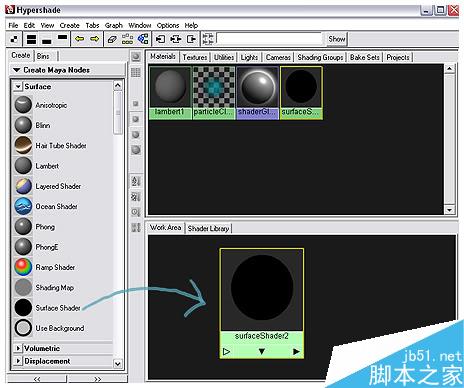
Task: Switch to the Bake Sets tab
Action: (x=364, y=57)
